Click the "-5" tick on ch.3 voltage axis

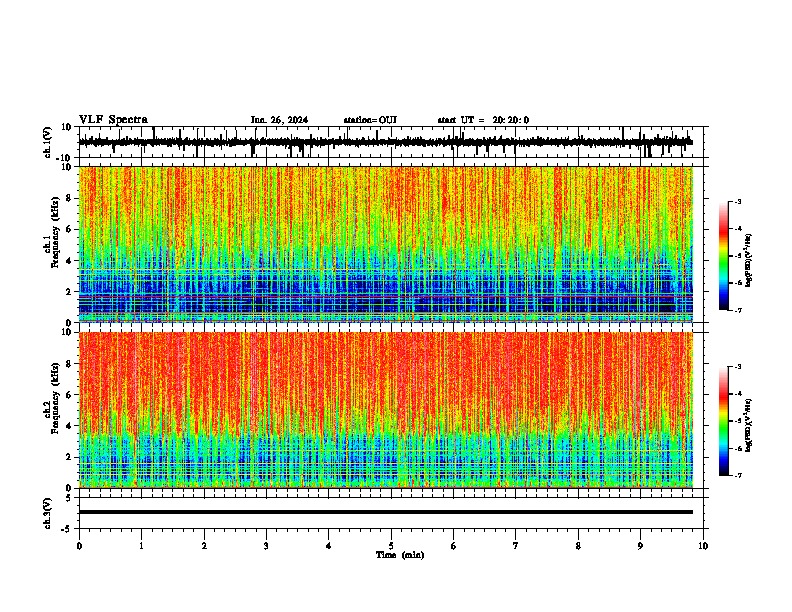pyautogui.click(x=67, y=529)
